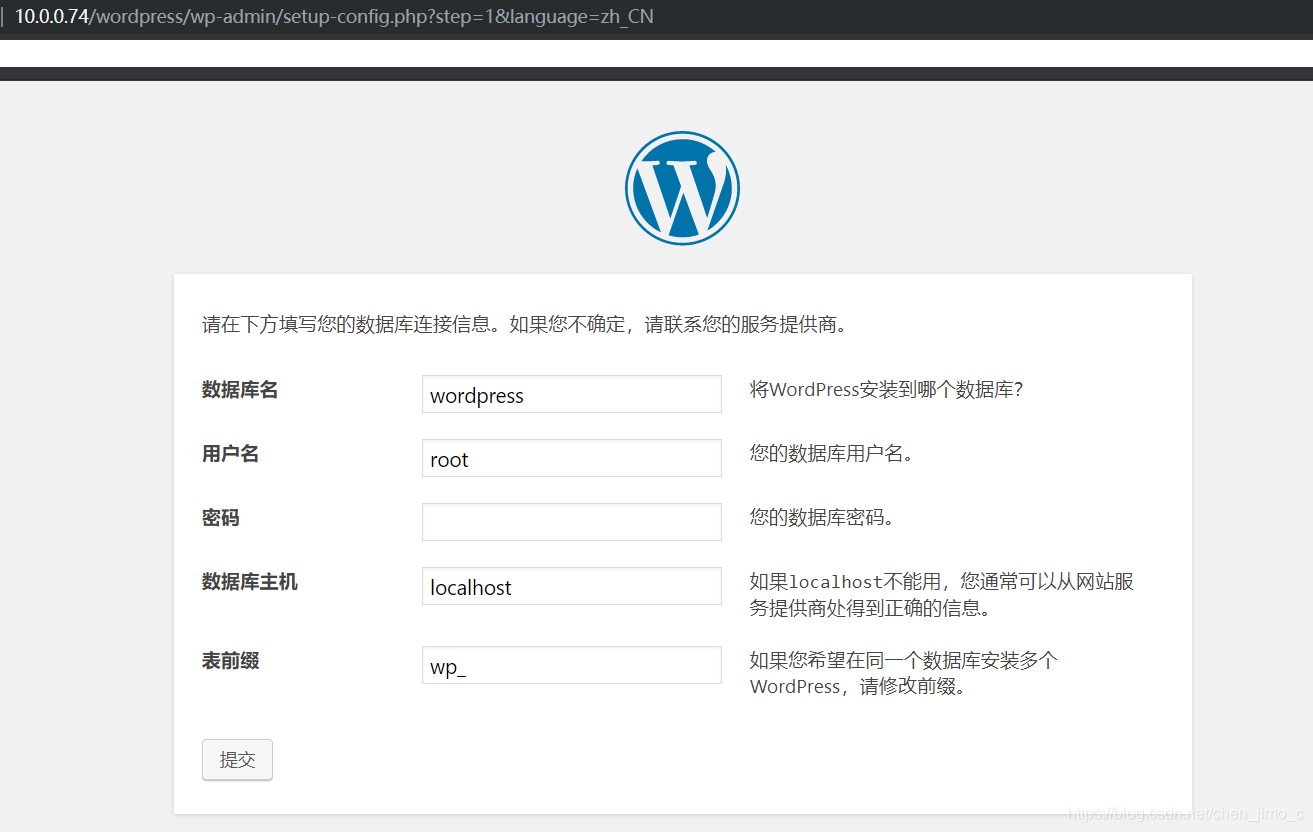Click the hint text 您的数据库用户名。

(832, 454)
